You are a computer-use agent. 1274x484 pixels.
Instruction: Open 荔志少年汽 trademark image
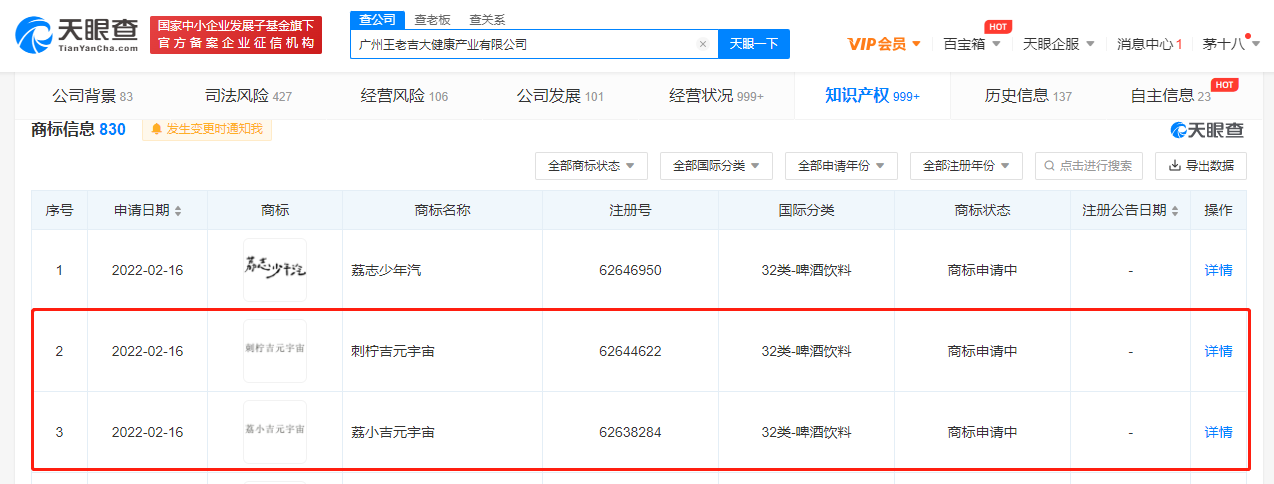(275, 270)
